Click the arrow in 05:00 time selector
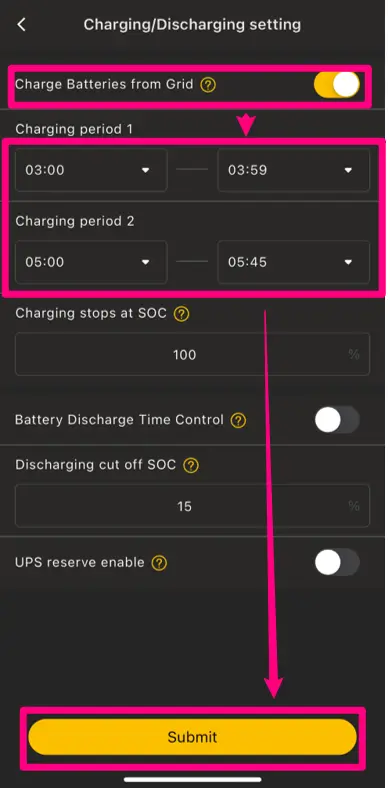 (x=145, y=262)
